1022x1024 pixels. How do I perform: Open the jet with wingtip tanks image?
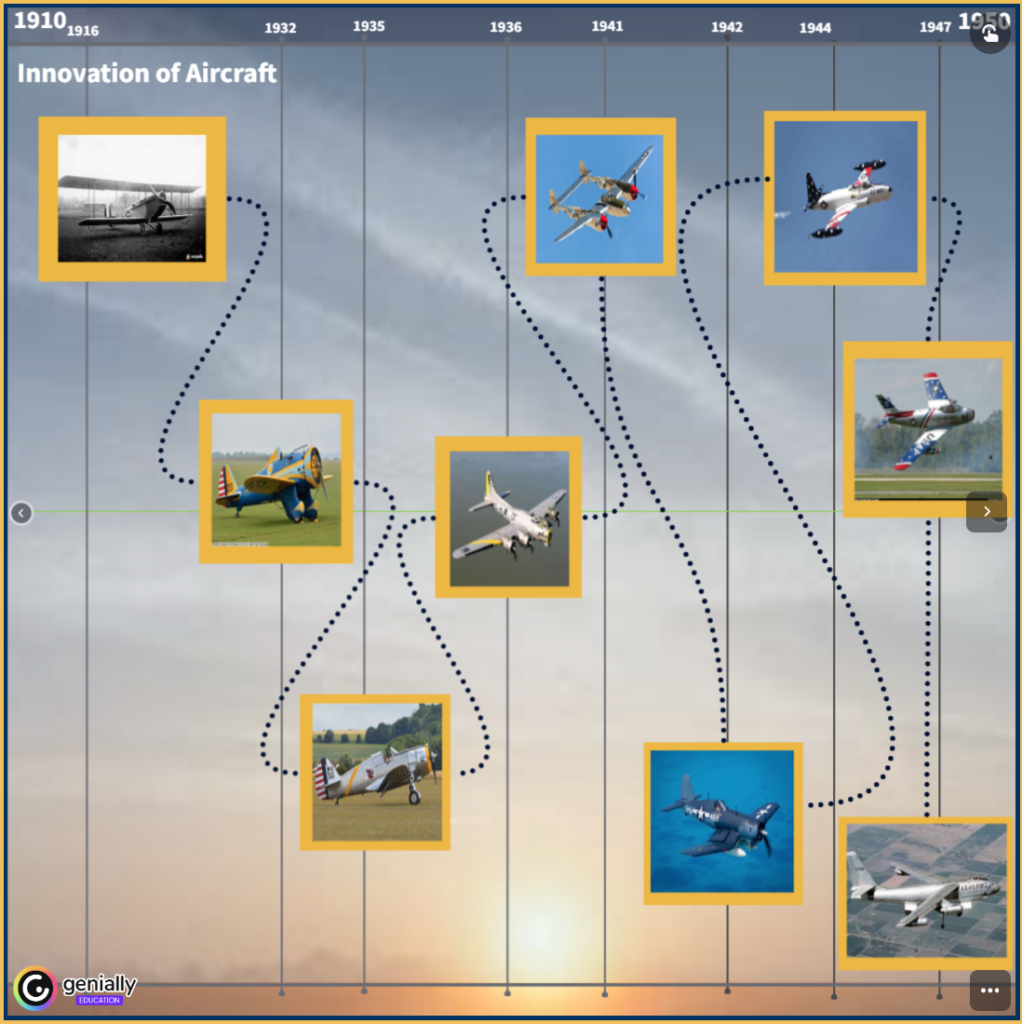[845, 198]
